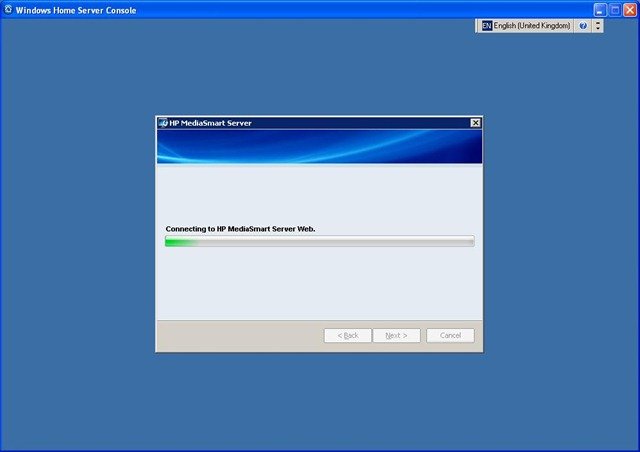
Task: Click the HP MediaSmart Server title icon
Action: point(163,123)
